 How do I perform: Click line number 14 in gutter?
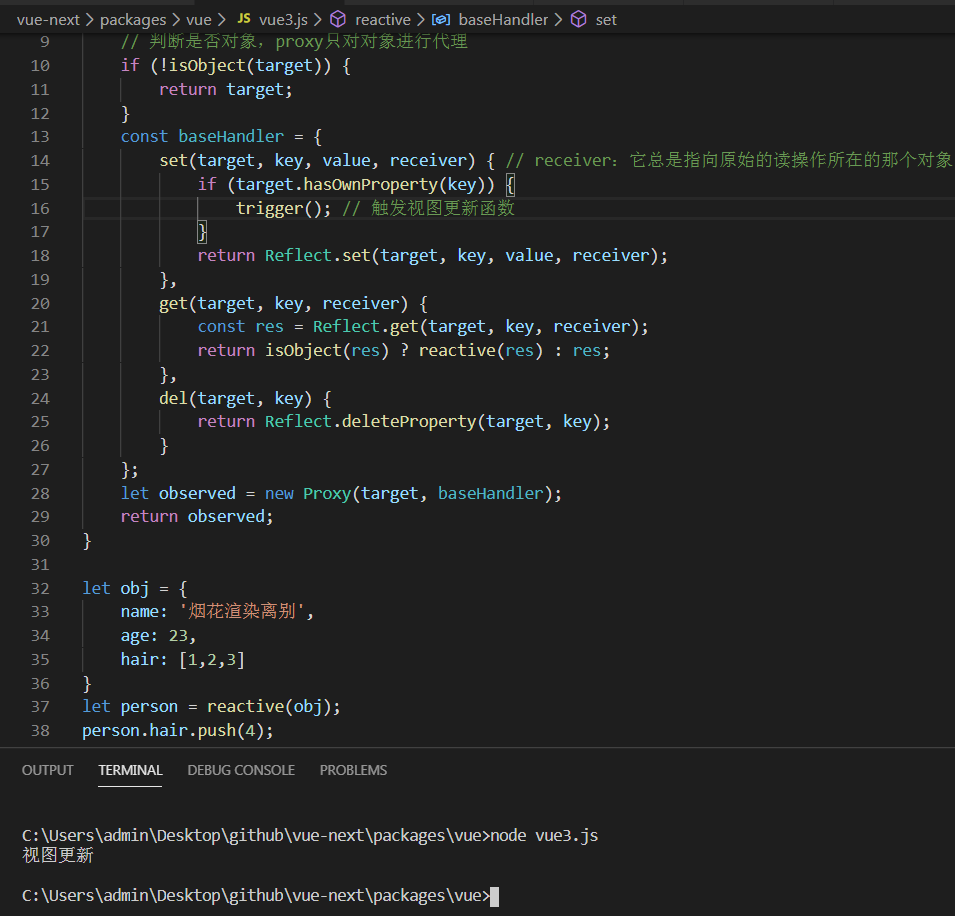coord(40,161)
